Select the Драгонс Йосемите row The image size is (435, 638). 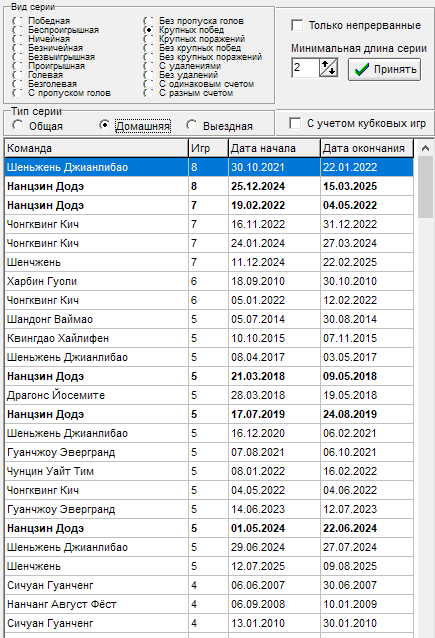click(x=209, y=395)
